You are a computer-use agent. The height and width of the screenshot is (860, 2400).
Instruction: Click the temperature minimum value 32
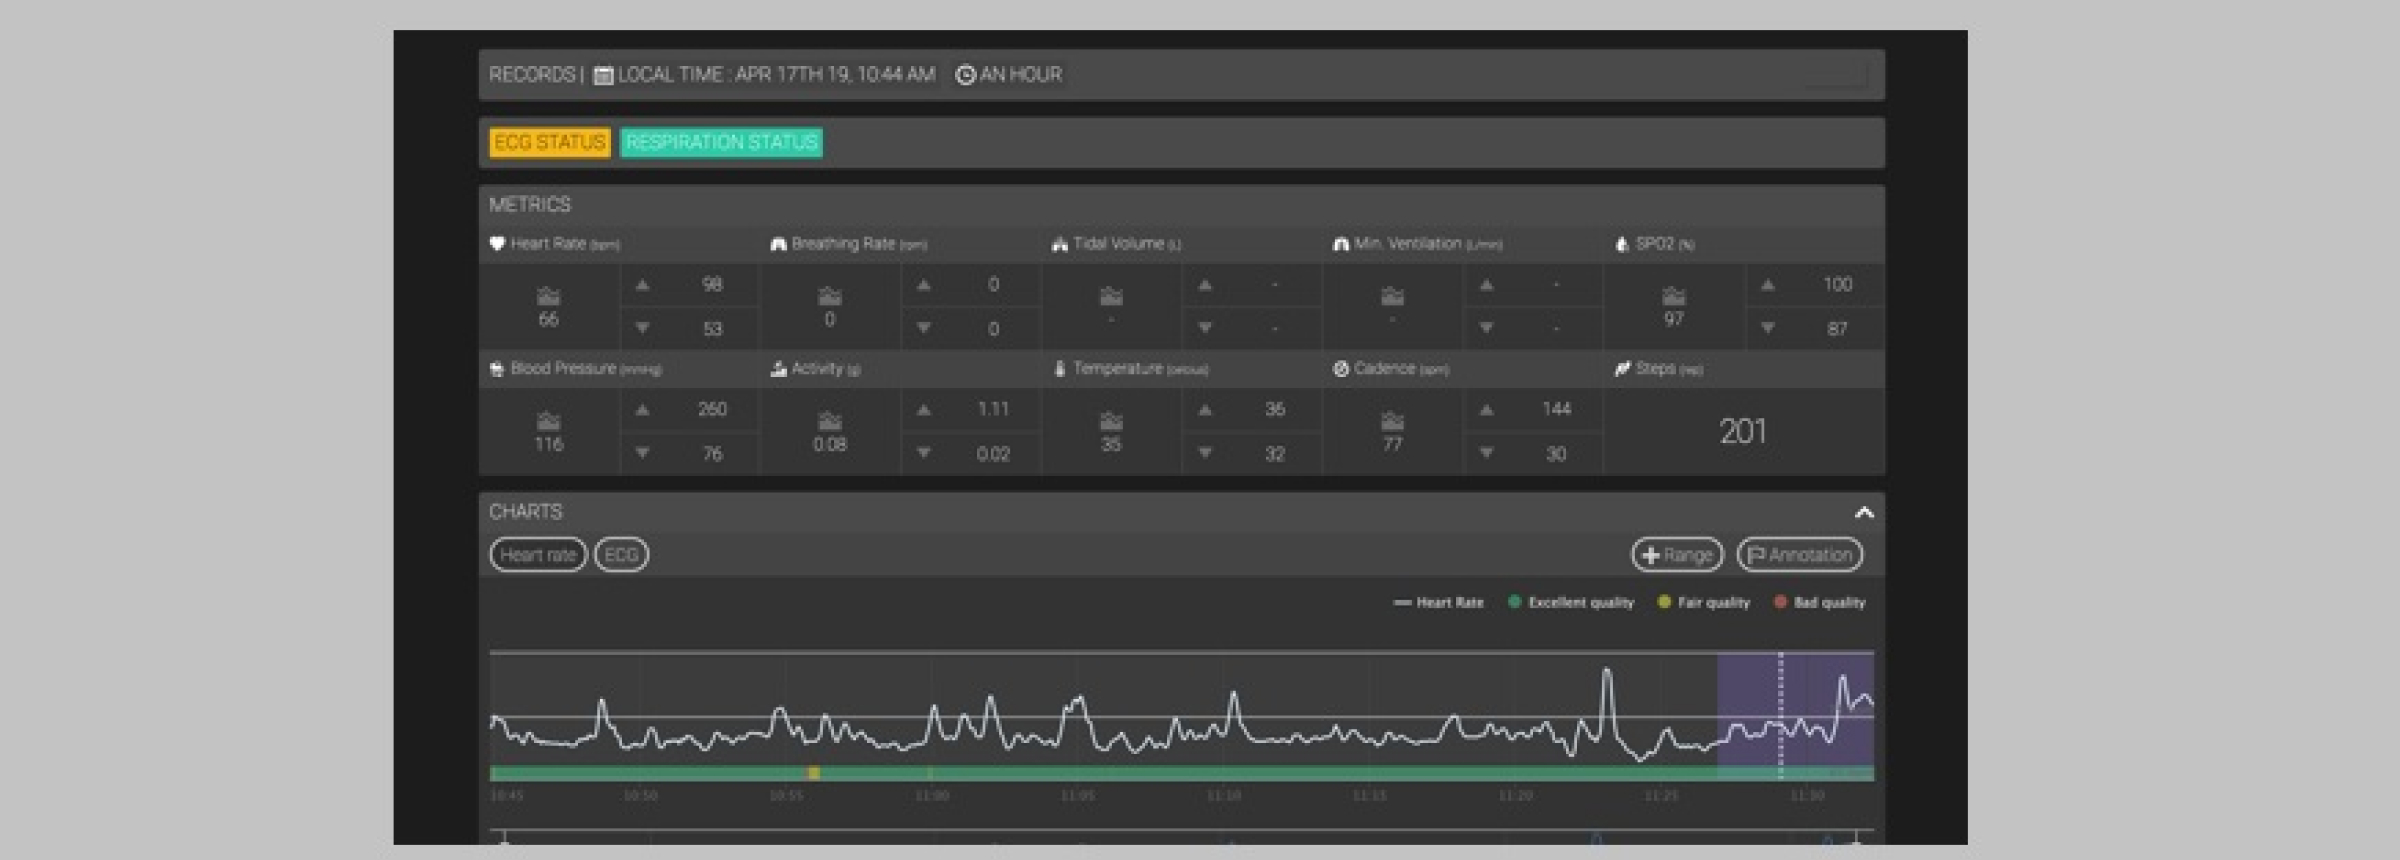pyautogui.click(x=1275, y=454)
